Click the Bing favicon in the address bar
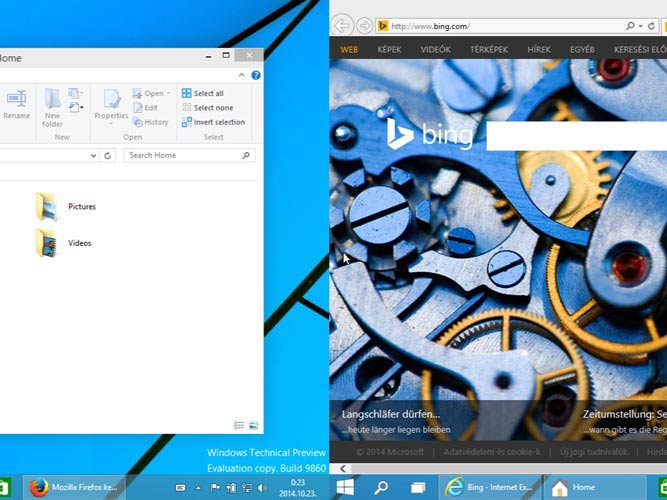The height and width of the screenshot is (500, 667). (x=383, y=26)
